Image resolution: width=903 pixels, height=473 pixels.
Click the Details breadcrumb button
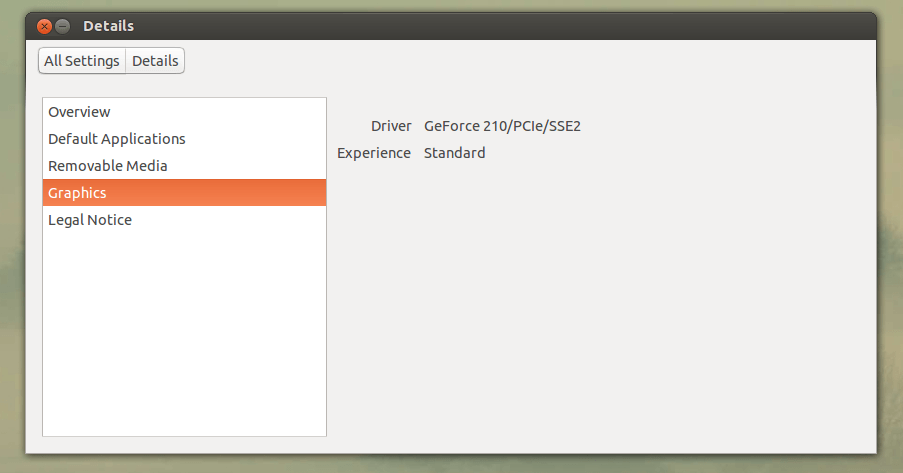click(x=155, y=61)
